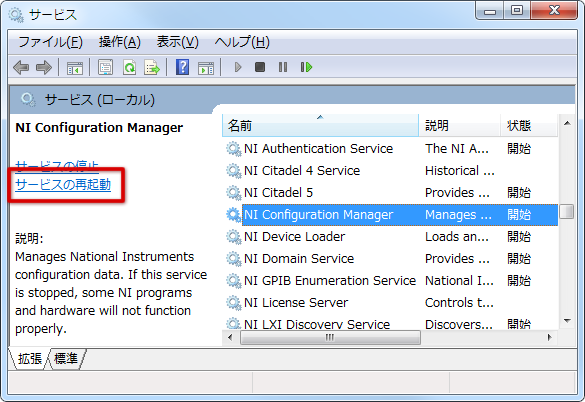Click the vertical scrollbar up arrow

pos(567,123)
